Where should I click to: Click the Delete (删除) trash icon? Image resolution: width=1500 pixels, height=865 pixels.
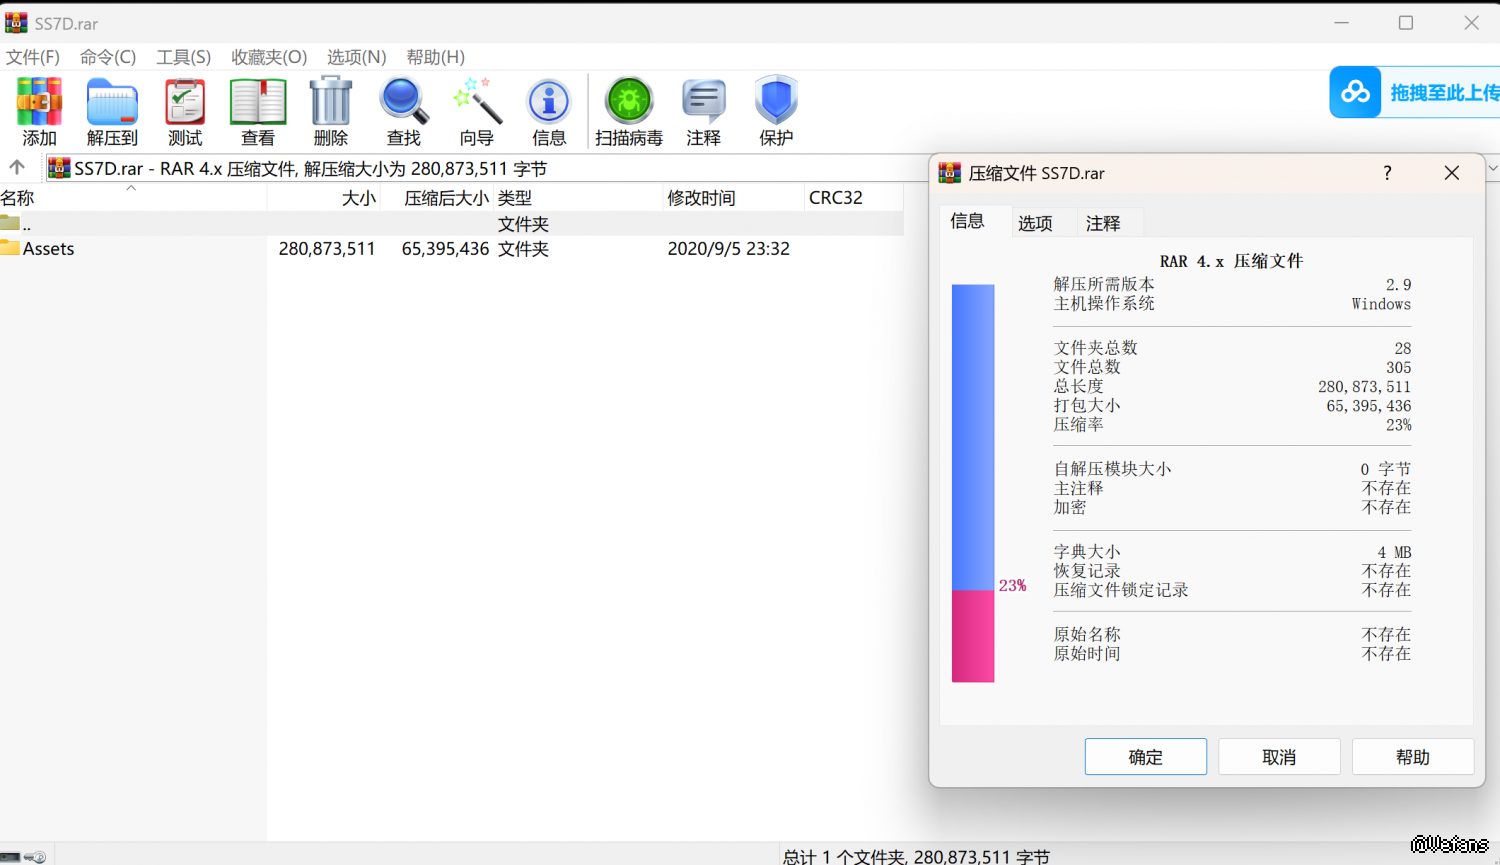(331, 102)
